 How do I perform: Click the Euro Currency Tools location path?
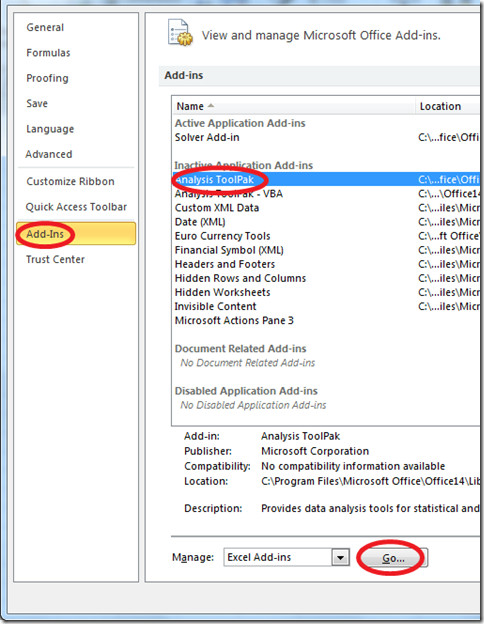pos(449,236)
